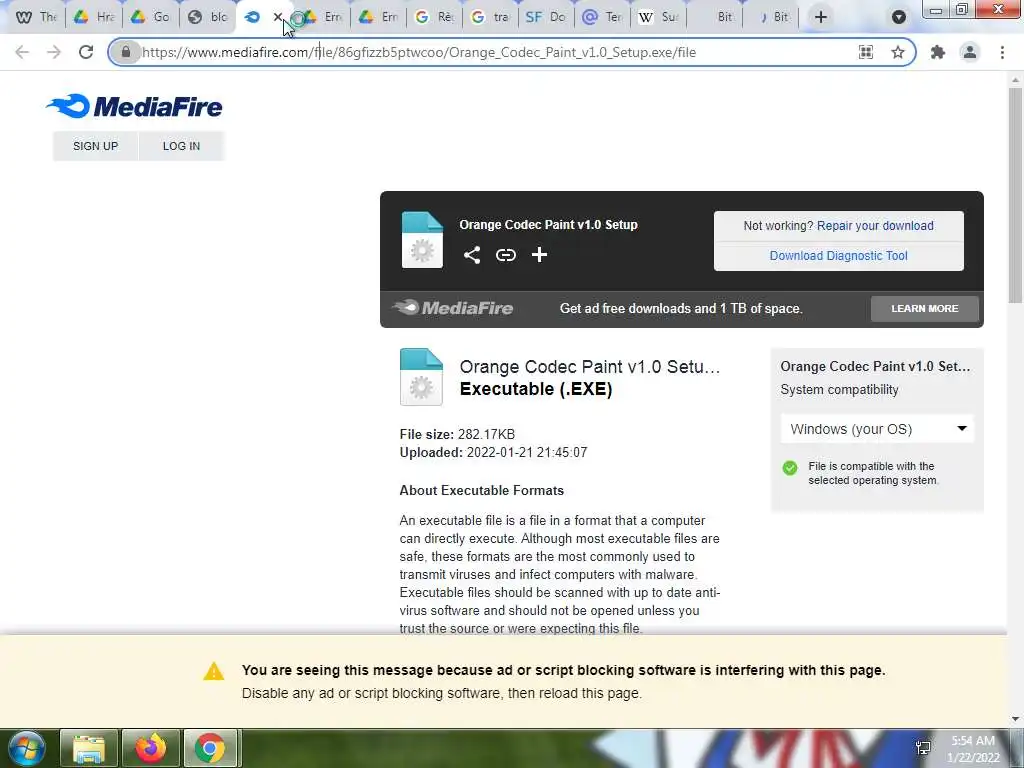Image resolution: width=1024 pixels, height=768 pixels.
Task: Open a new browser tab
Action: pos(821,17)
